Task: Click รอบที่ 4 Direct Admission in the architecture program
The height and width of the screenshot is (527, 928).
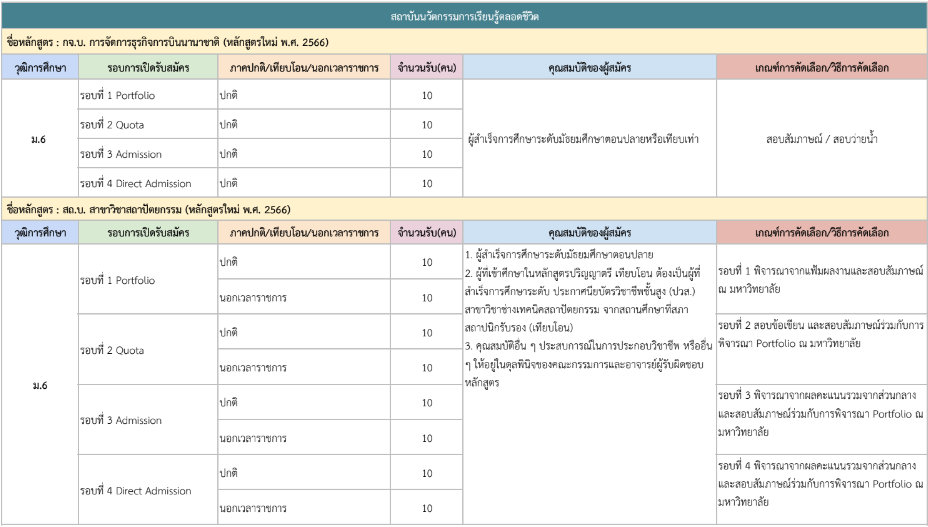Action: coord(135,491)
